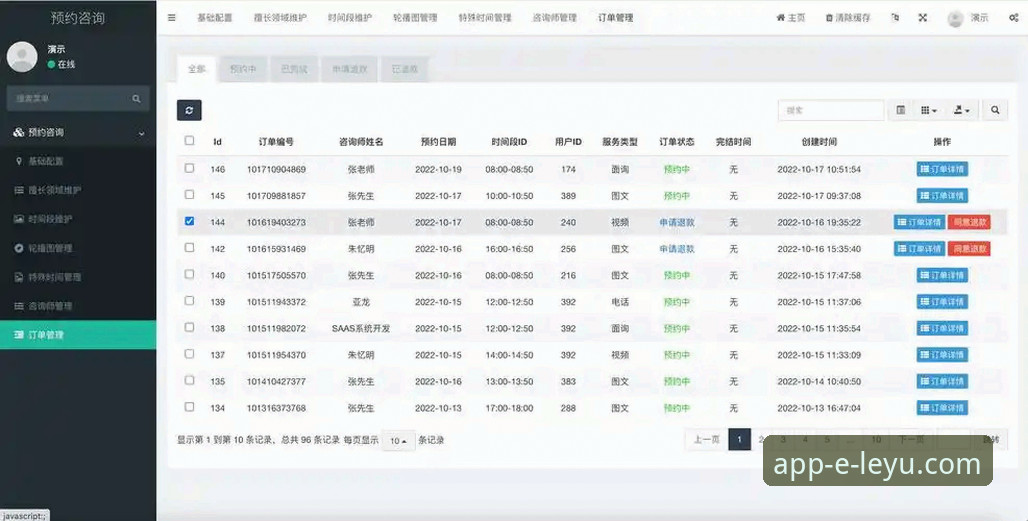Collapse the 预约咨询 sidebar group

click(x=78, y=132)
